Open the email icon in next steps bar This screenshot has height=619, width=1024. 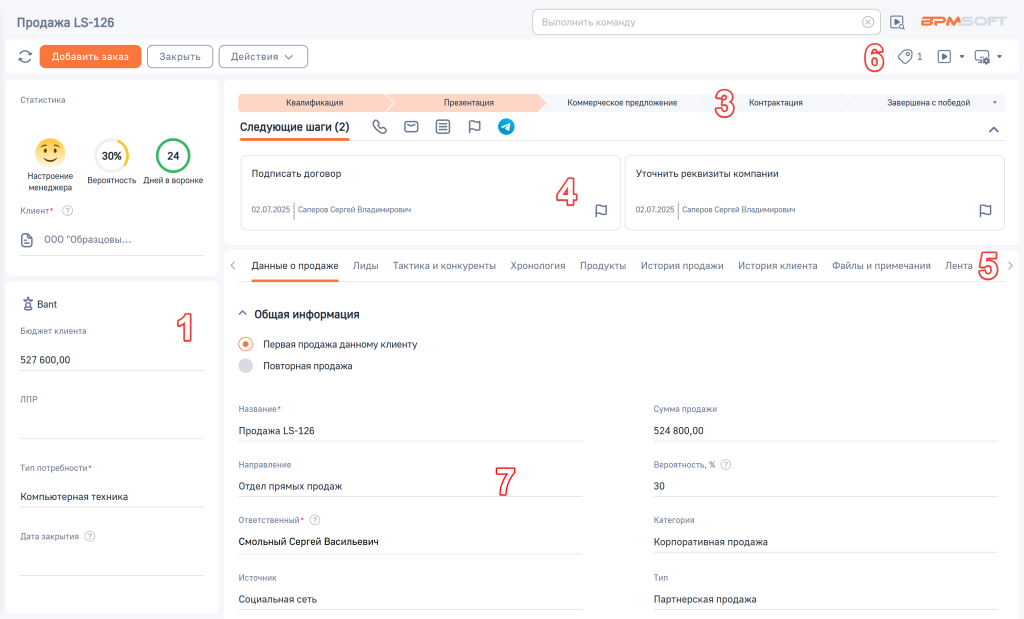pos(410,127)
